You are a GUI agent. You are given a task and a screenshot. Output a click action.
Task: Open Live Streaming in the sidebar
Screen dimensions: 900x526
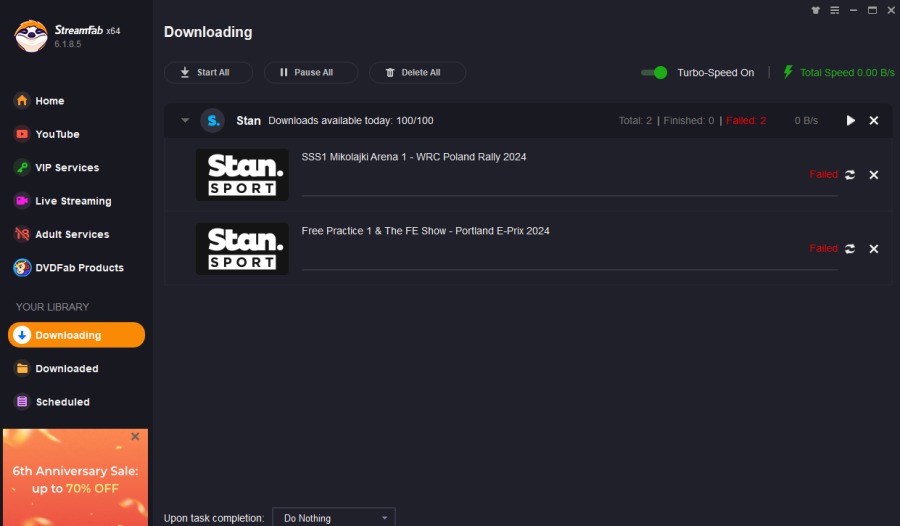(x=63, y=200)
